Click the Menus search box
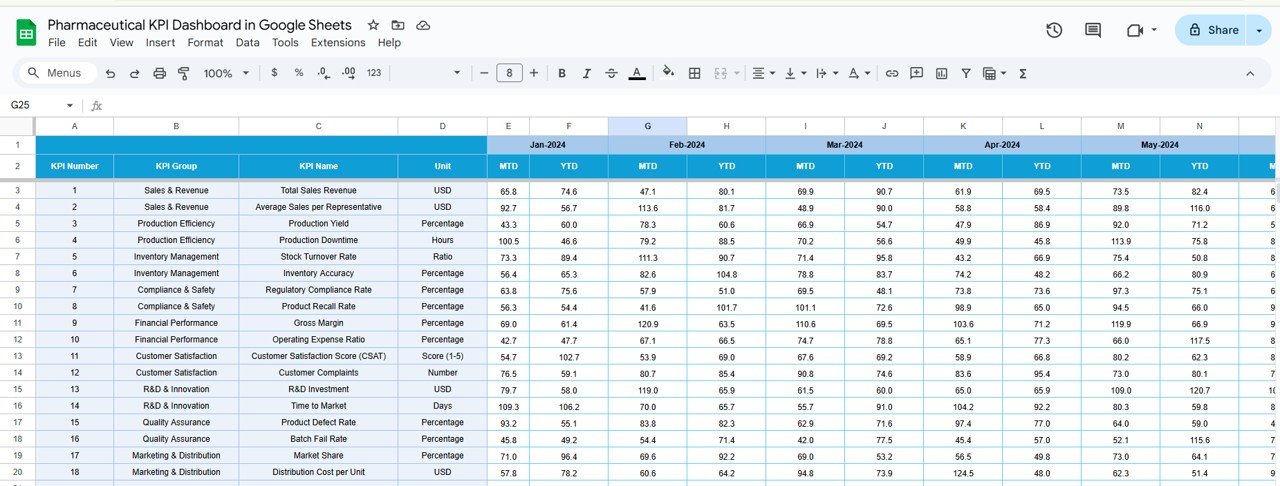 click(57, 73)
